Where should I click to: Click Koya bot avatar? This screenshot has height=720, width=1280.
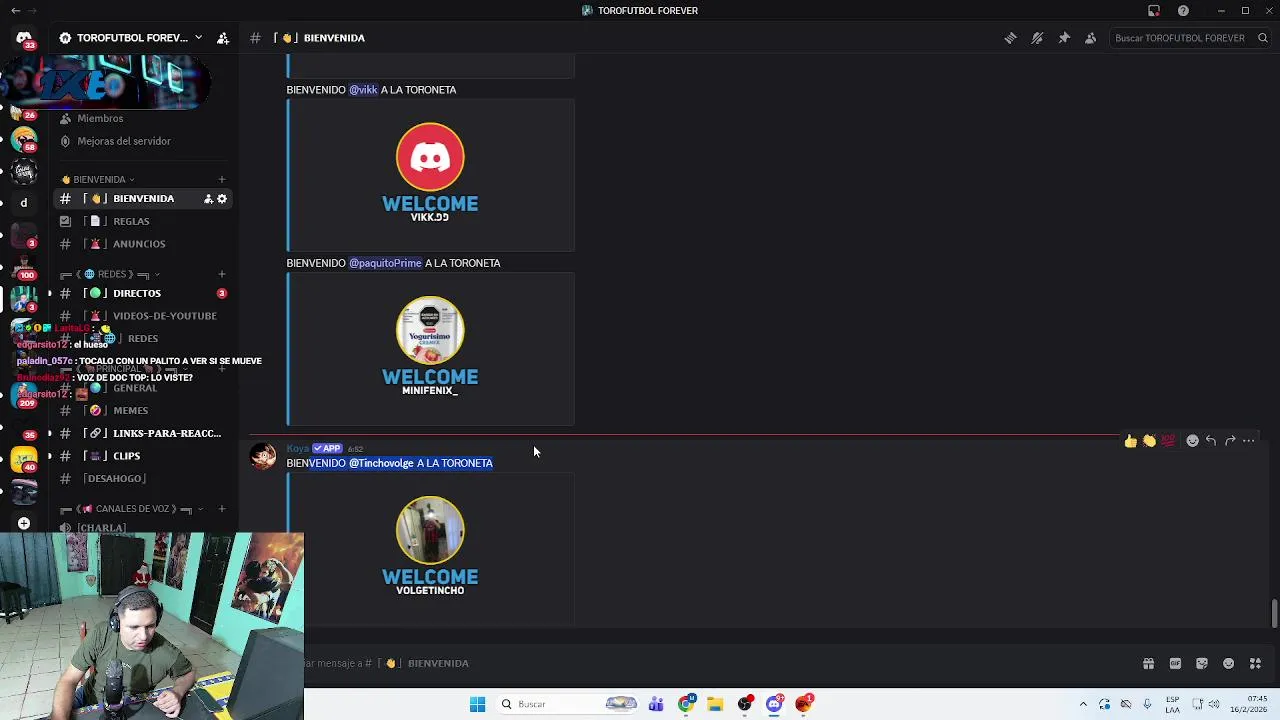click(264, 457)
